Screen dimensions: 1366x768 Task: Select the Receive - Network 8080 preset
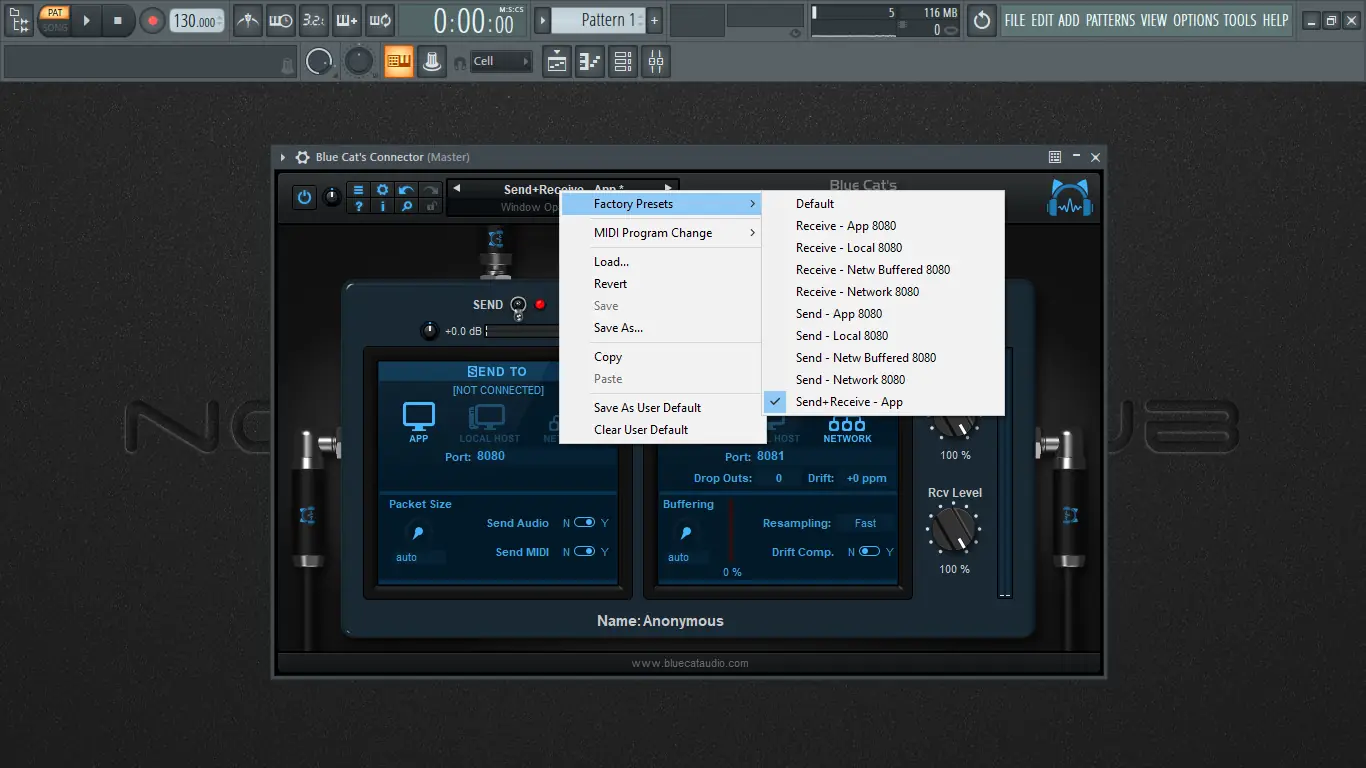coord(857,292)
